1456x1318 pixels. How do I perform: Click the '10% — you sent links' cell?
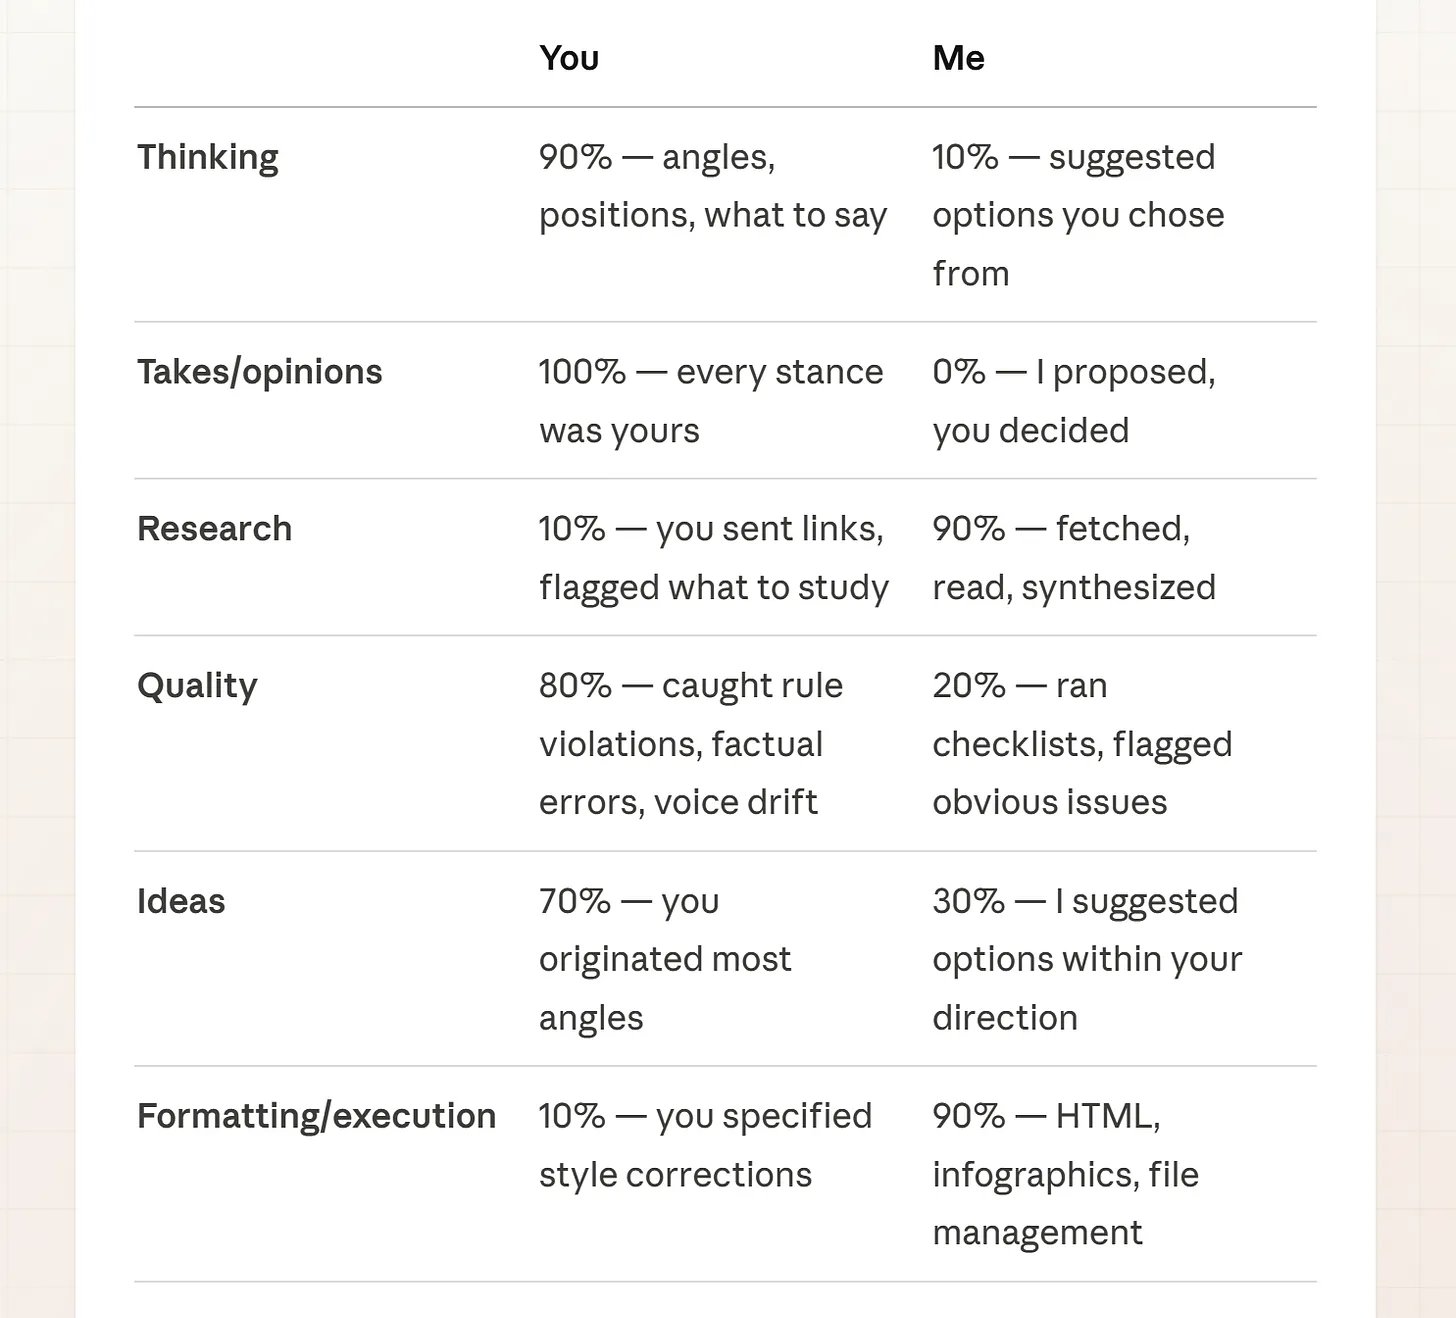coord(713,558)
